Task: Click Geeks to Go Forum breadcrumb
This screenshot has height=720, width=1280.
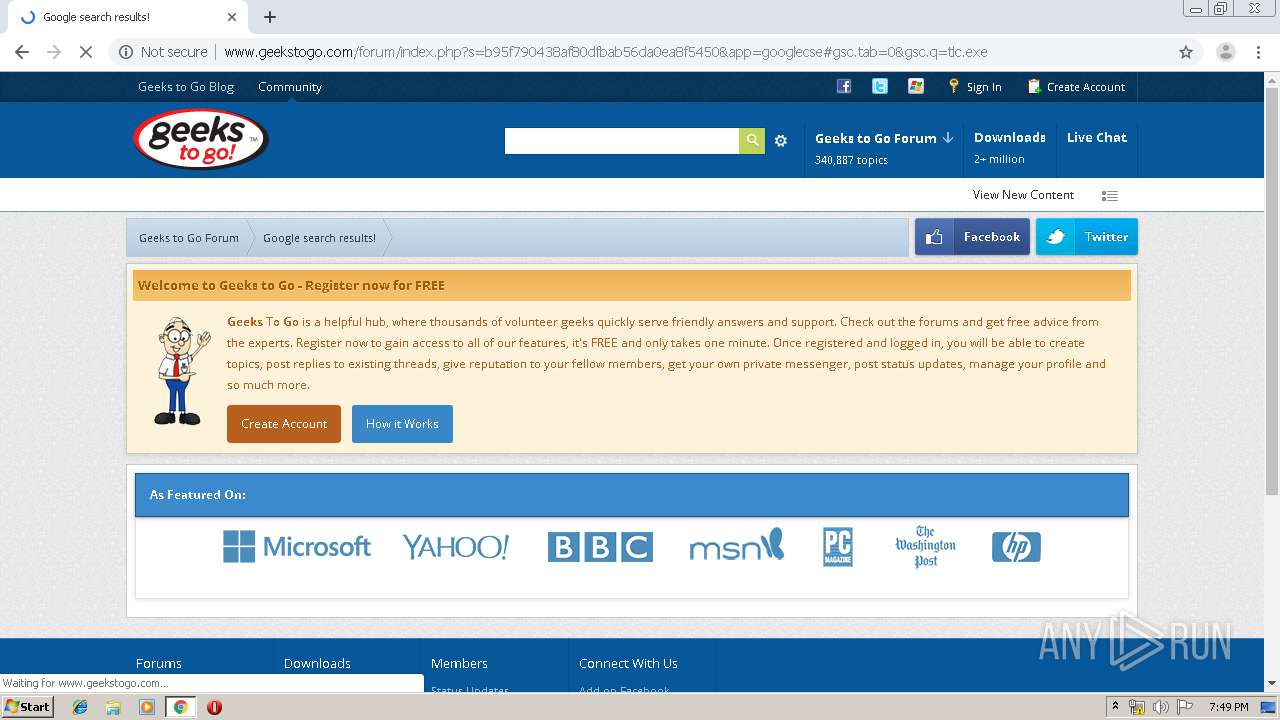Action: [189, 238]
